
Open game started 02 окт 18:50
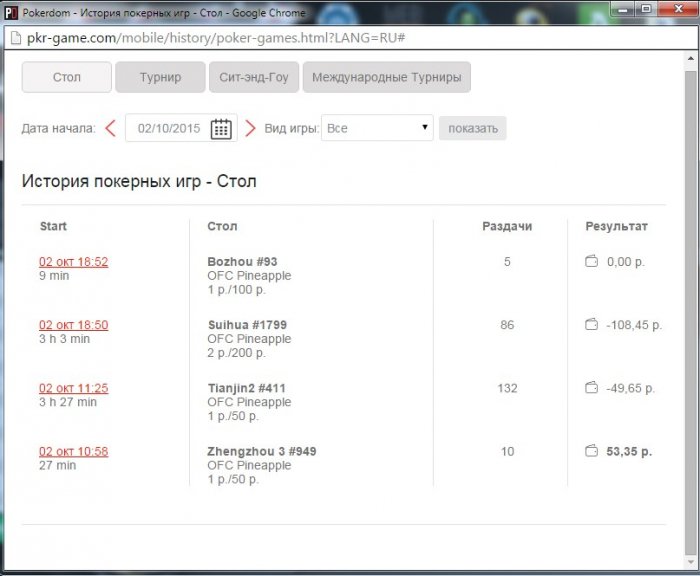(x=74, y=325)
